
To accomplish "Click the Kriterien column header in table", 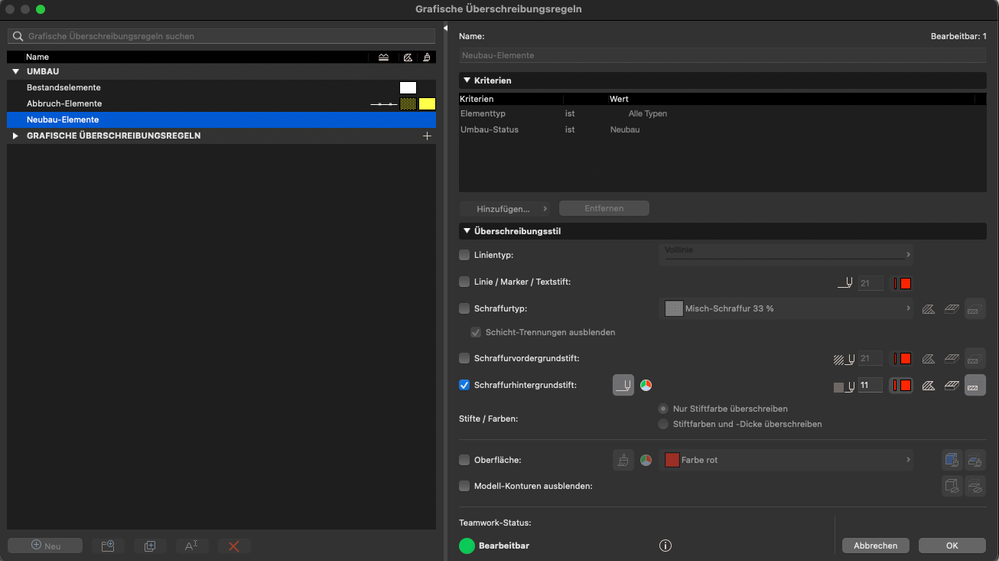I will [477, 99].
